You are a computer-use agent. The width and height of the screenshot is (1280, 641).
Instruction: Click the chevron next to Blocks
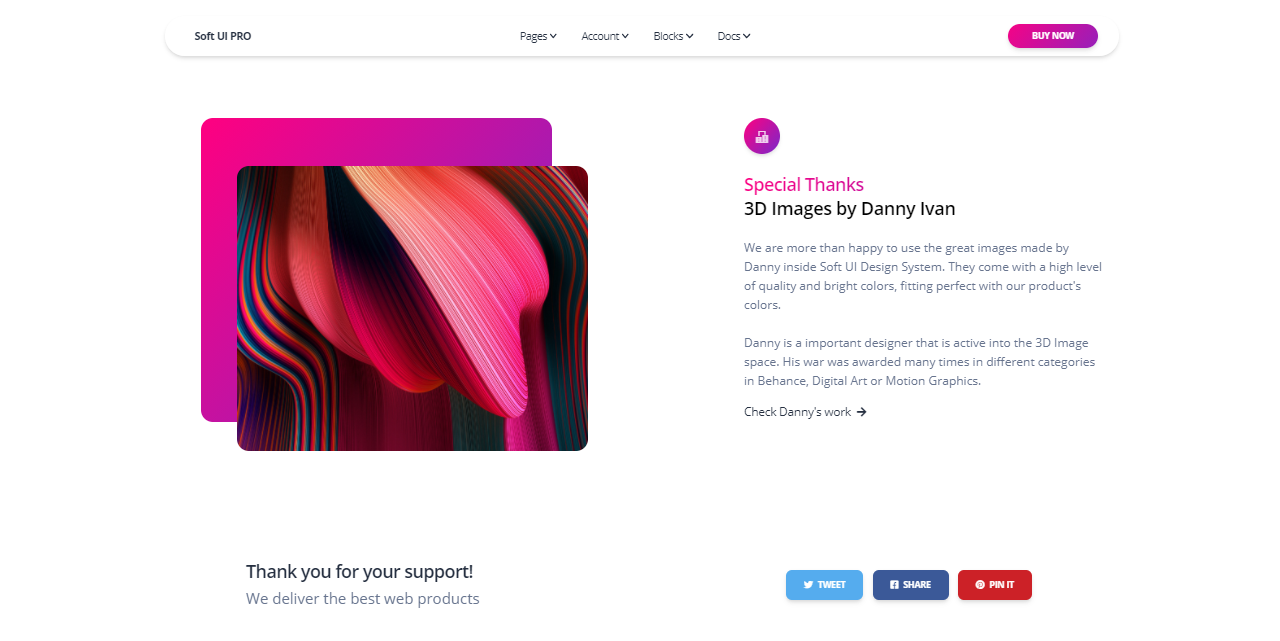689,36
